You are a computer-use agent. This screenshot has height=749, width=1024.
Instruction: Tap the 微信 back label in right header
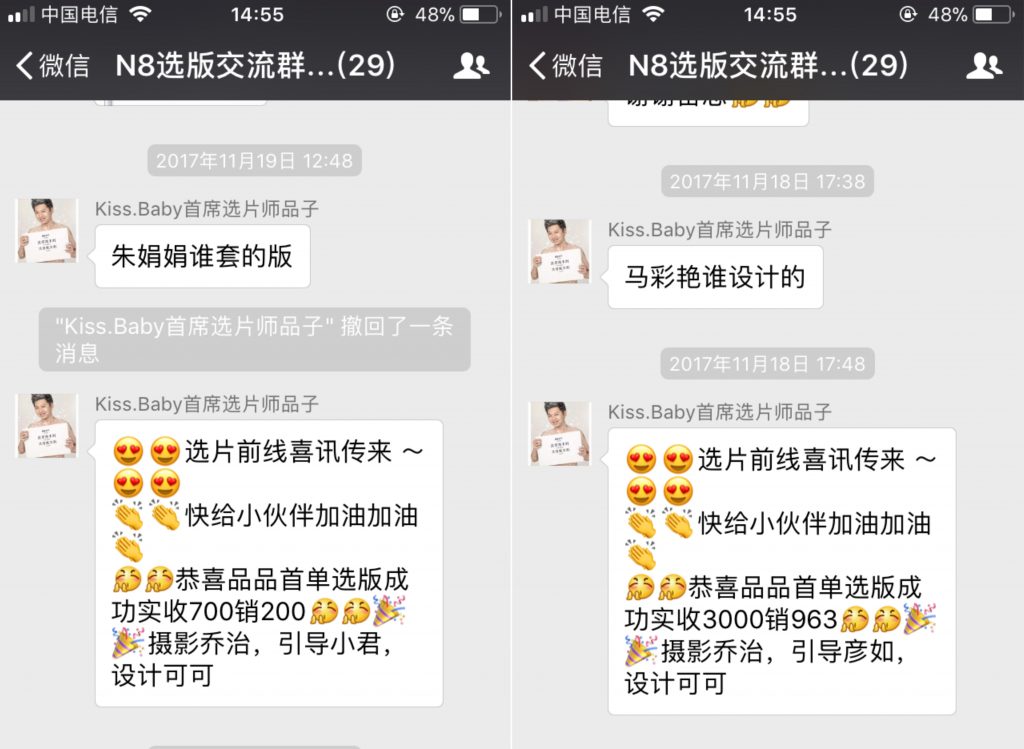[x=577, y=66]
